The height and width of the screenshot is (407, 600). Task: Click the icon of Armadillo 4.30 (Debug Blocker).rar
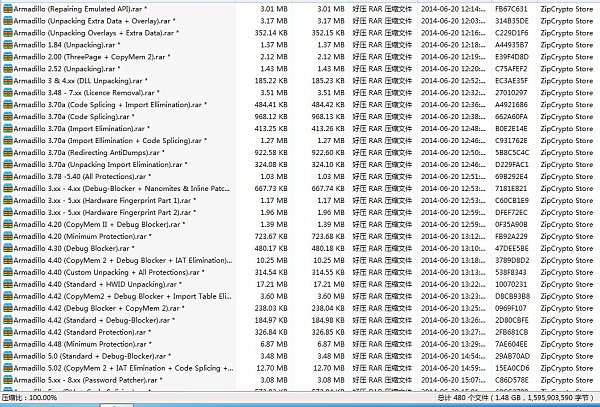click(8, 248)
